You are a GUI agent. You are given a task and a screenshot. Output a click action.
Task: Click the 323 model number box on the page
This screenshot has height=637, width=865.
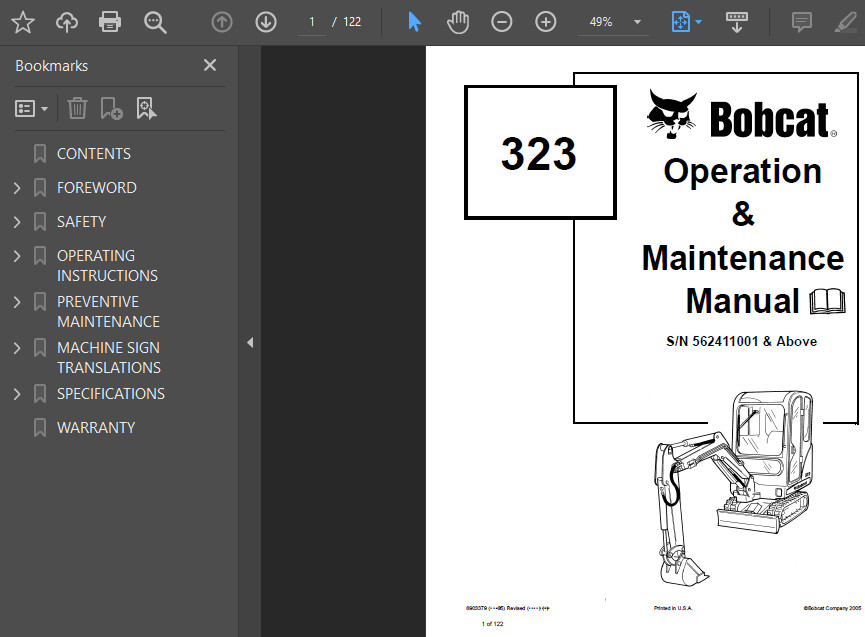540,153
